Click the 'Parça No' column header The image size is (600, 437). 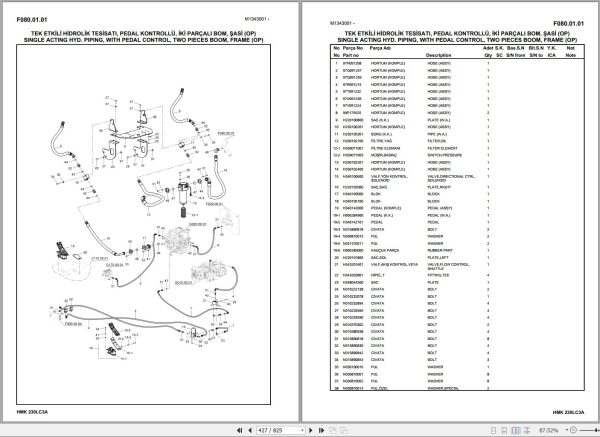pyautogui.click(x=352, y=48)
